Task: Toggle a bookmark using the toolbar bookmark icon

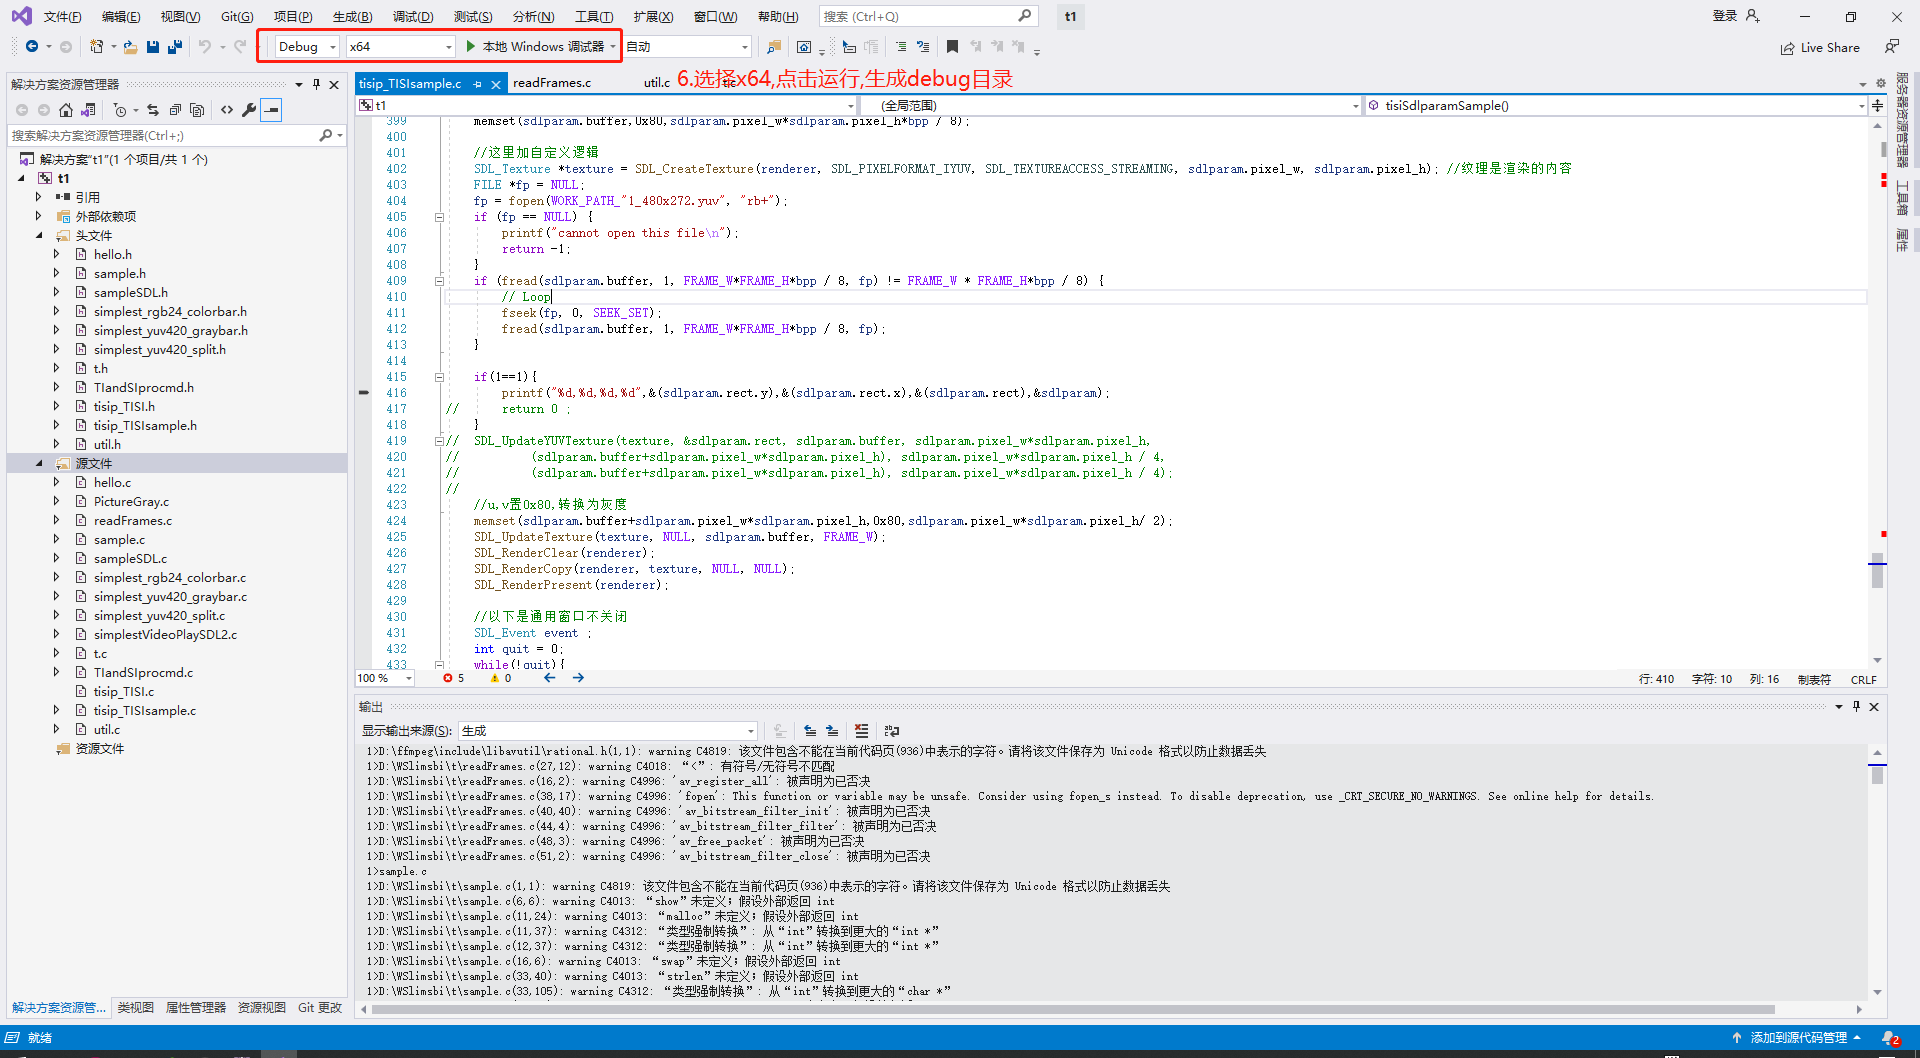Action: pos(952,46)
